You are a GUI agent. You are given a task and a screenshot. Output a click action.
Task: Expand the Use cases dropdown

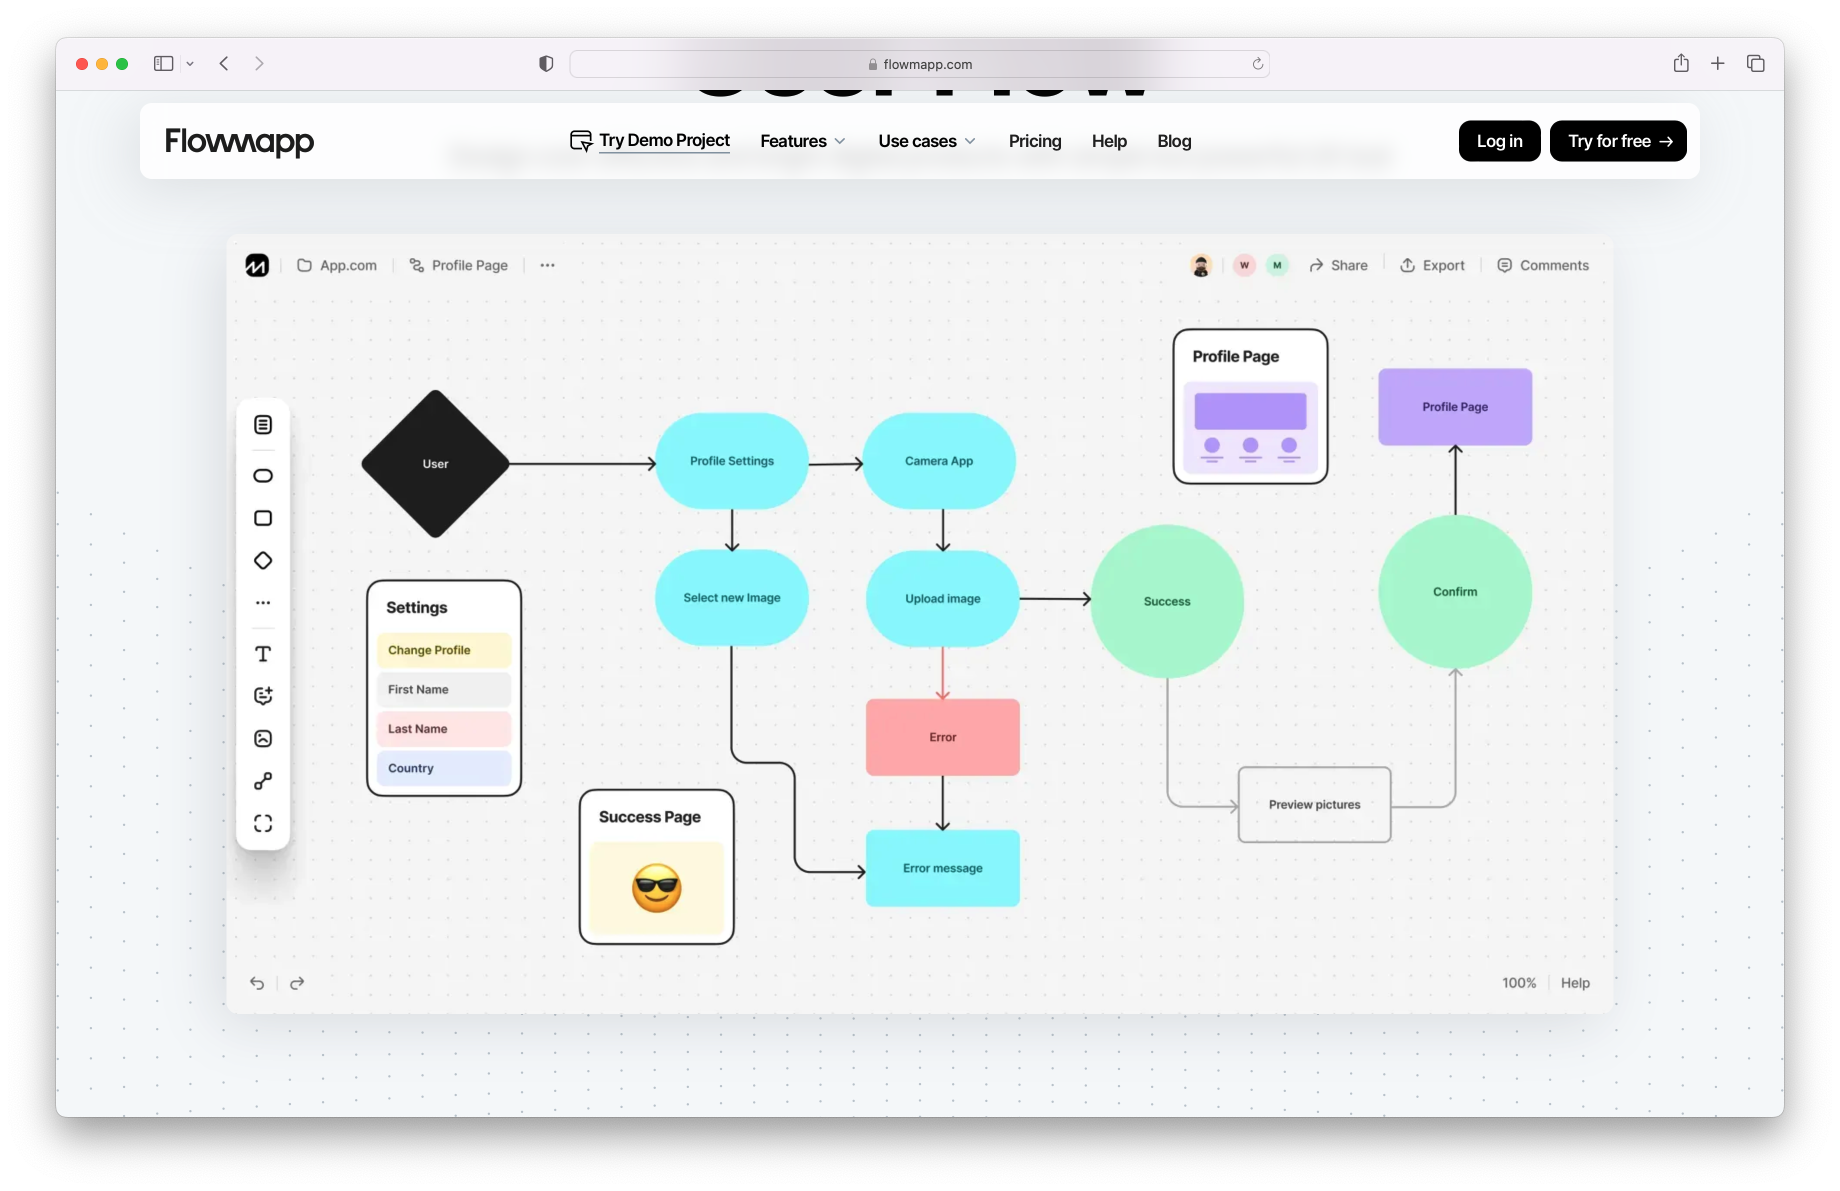[x=926, y=141]
